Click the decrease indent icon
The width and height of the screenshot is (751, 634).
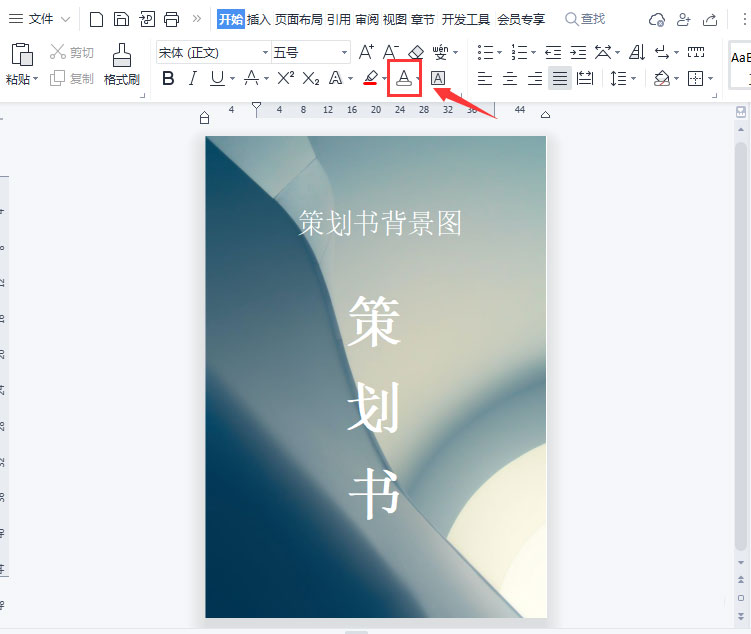pos(553,52)
